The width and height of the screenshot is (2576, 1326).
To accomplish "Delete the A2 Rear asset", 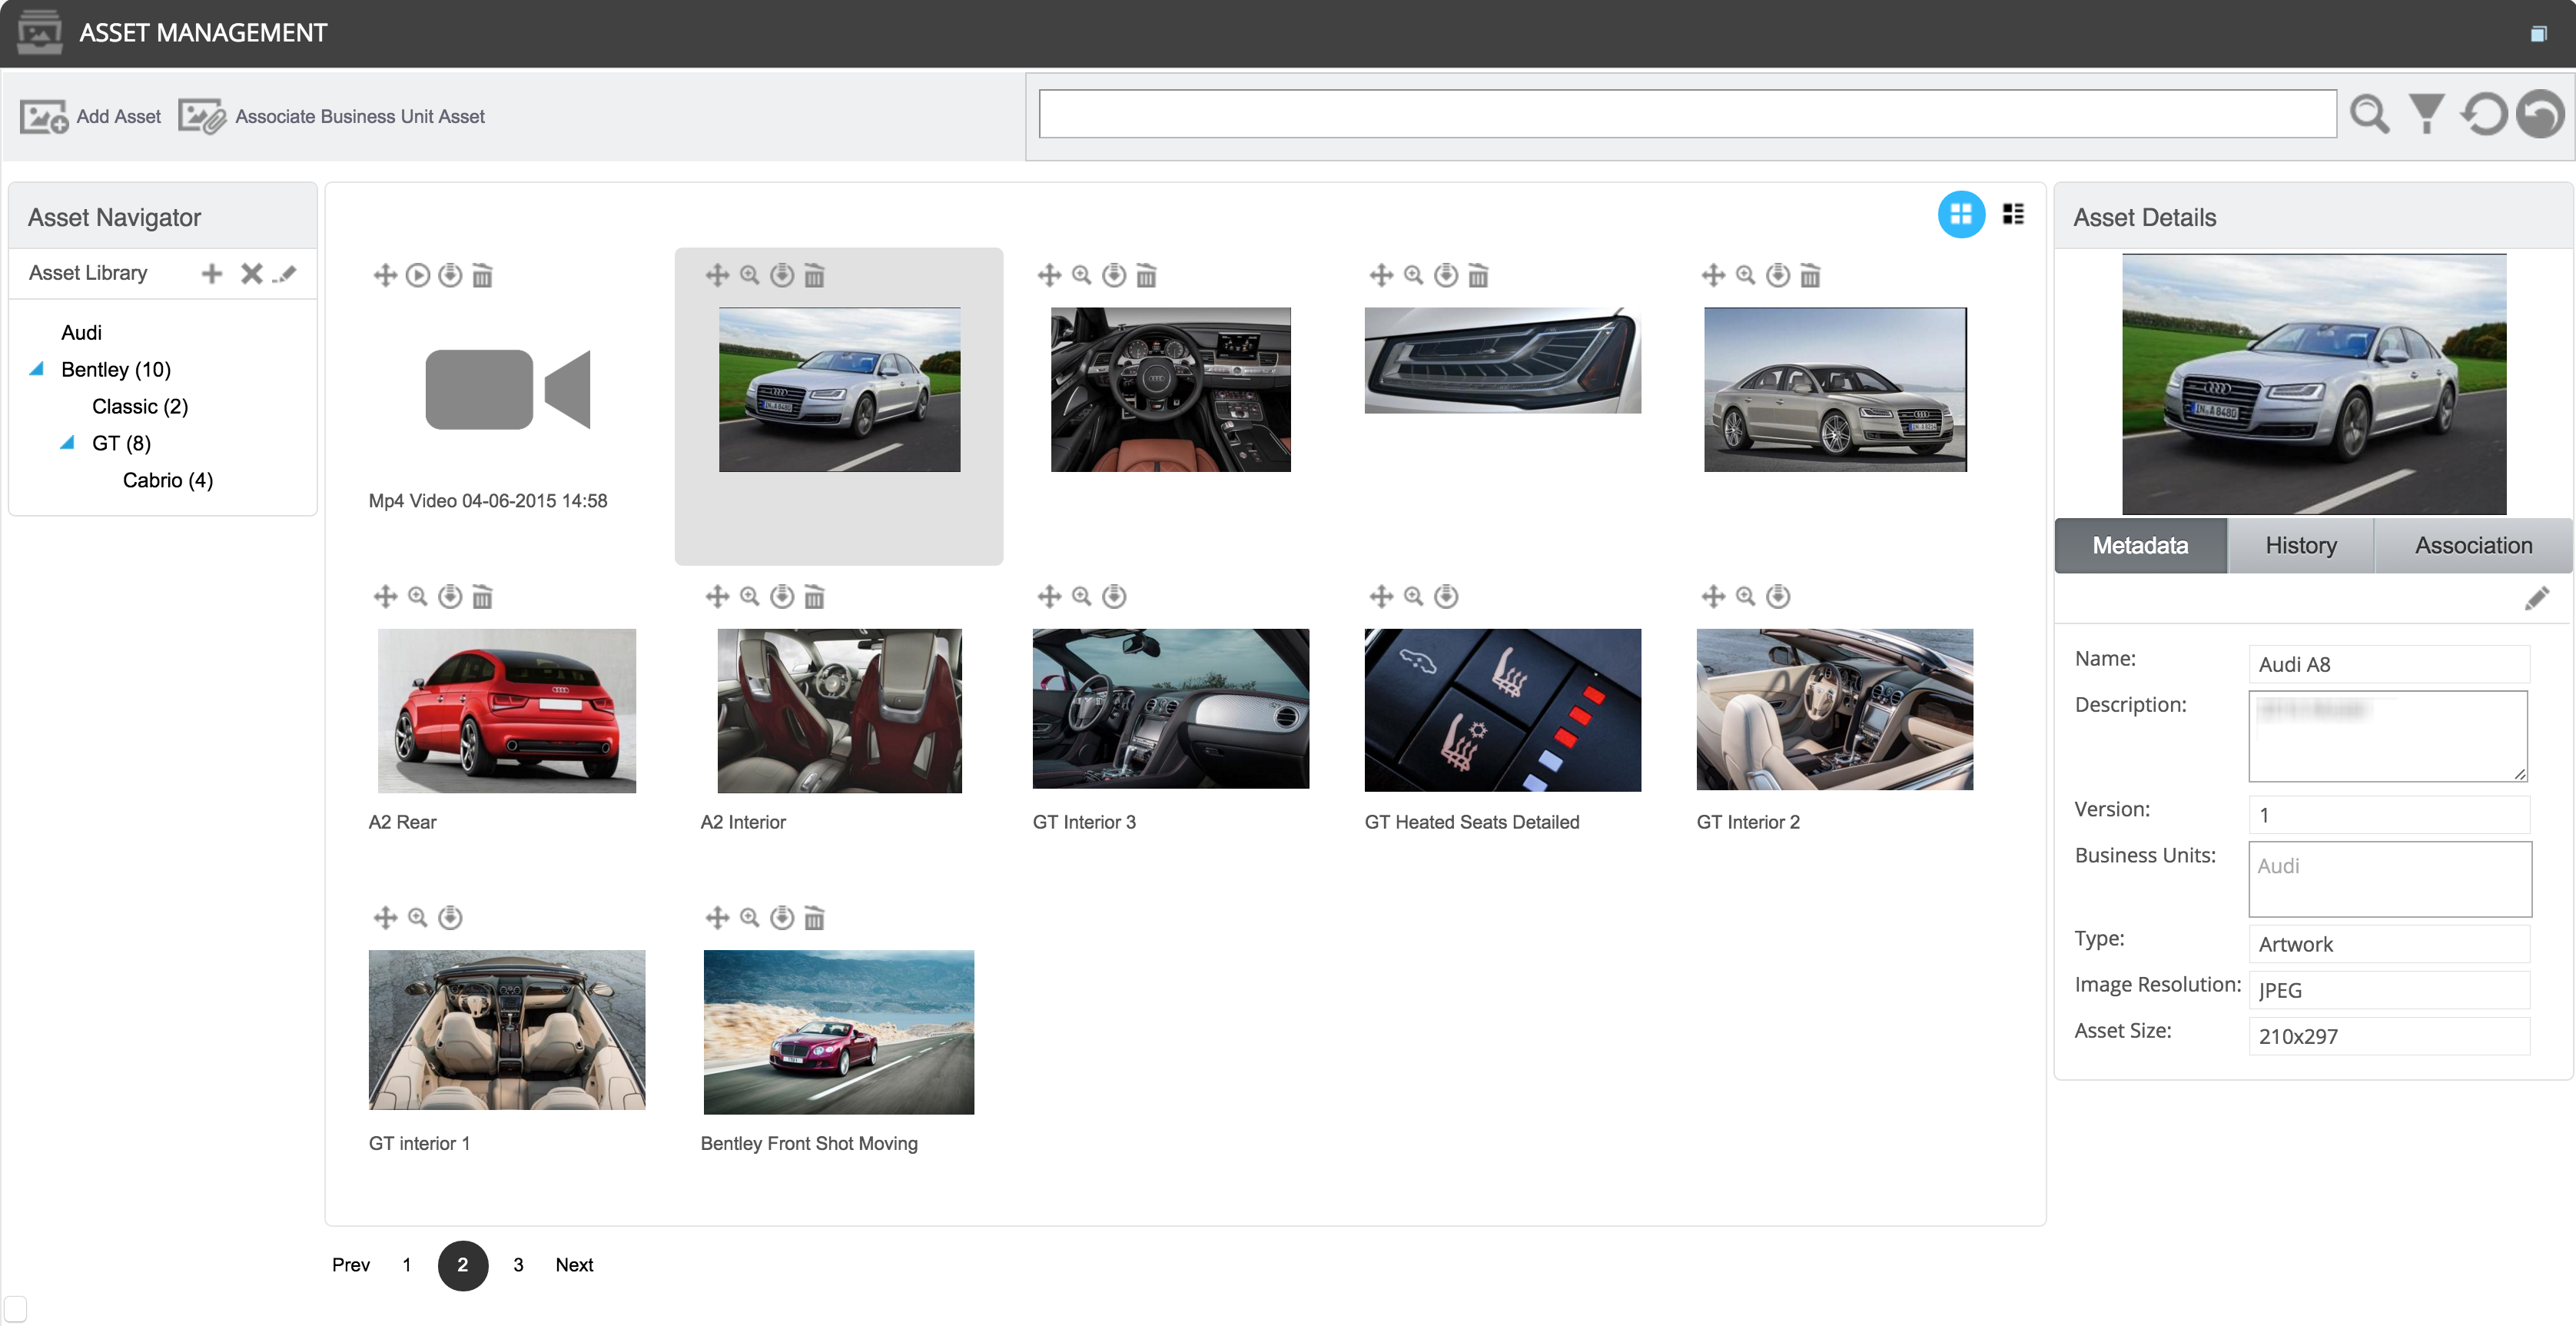I will (482, 597).
